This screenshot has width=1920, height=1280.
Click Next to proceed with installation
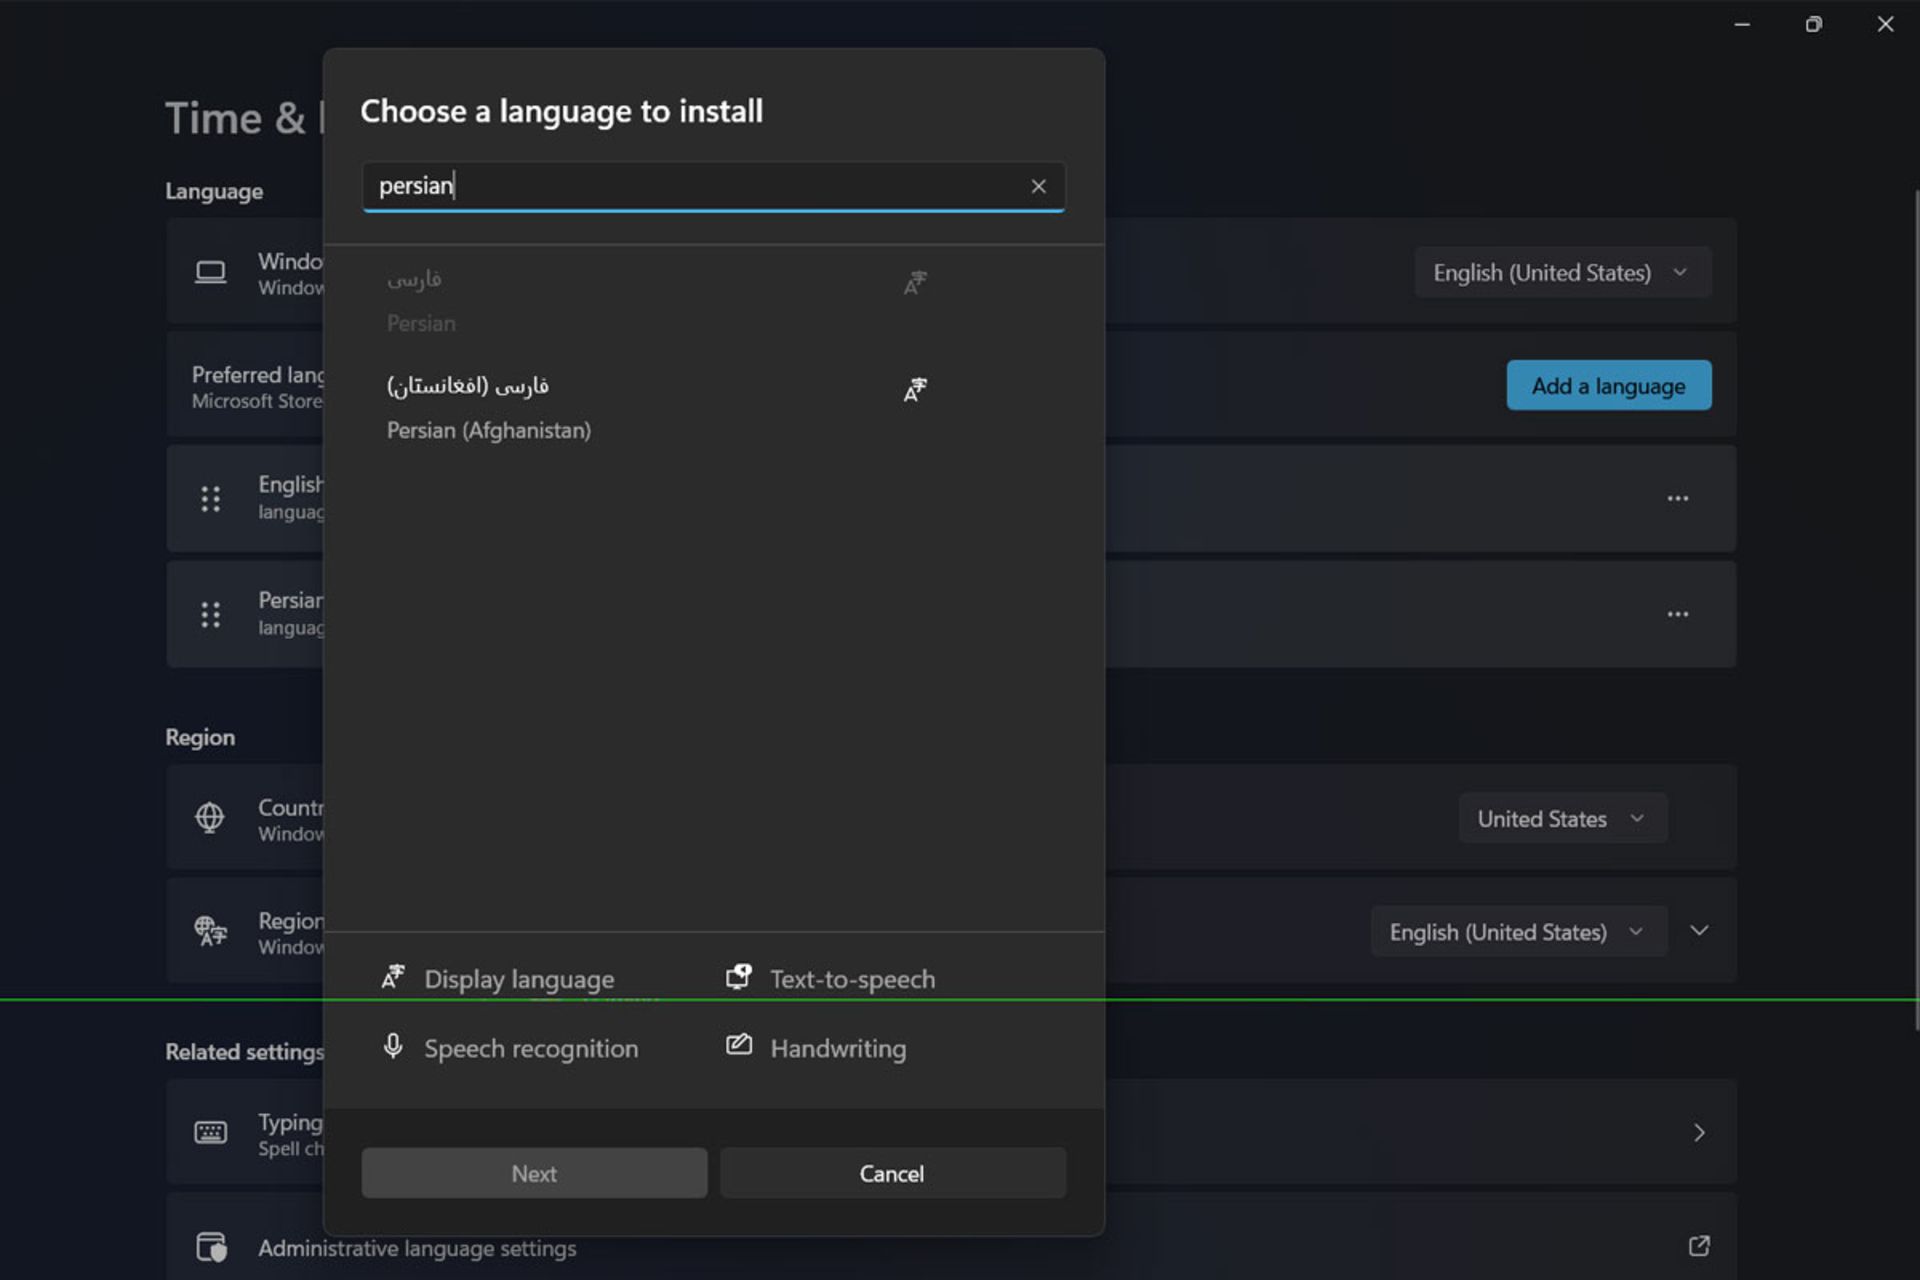pos(534,1173)
